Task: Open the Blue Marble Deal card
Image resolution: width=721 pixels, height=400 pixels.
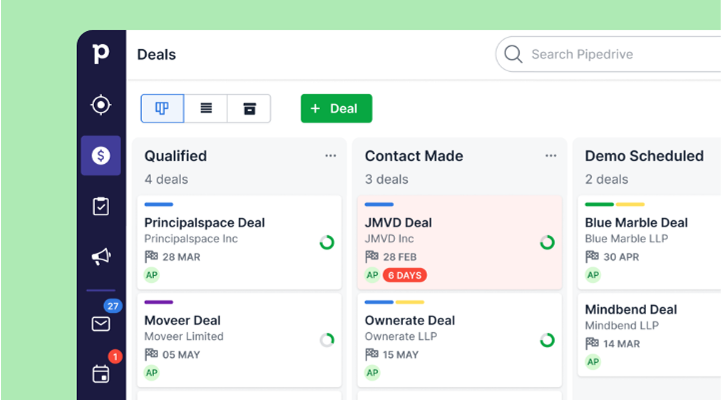Action: pyautogui.click(x=649, y=242)
